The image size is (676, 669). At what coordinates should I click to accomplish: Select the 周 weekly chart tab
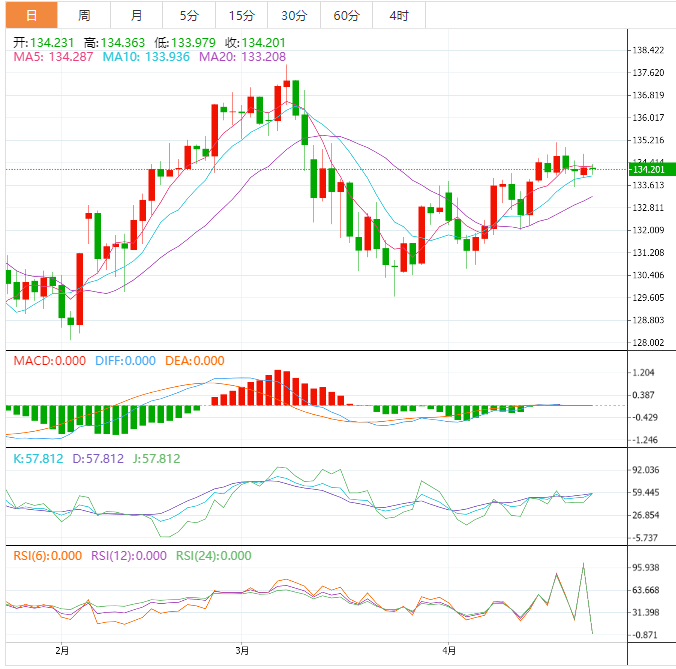coord(84,15)
